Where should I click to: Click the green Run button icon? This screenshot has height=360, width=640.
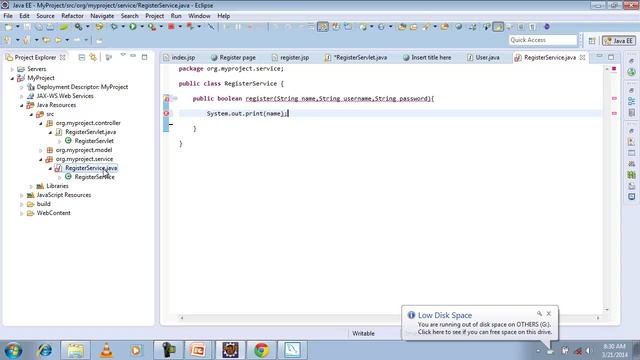pos(133,27)
